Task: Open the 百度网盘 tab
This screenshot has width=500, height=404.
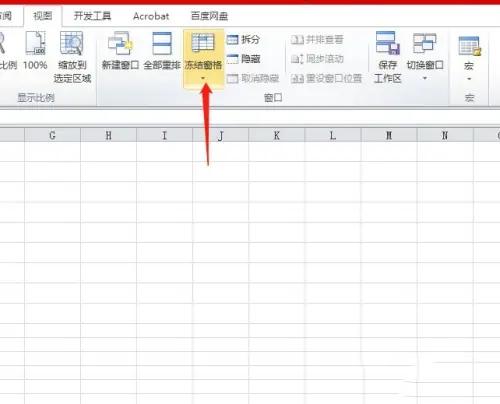Action: 209,16
